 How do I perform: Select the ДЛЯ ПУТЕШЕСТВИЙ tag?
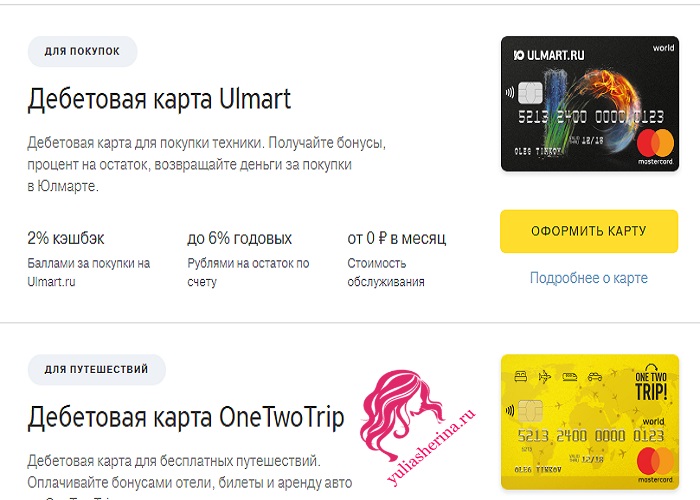pos(96,370)
